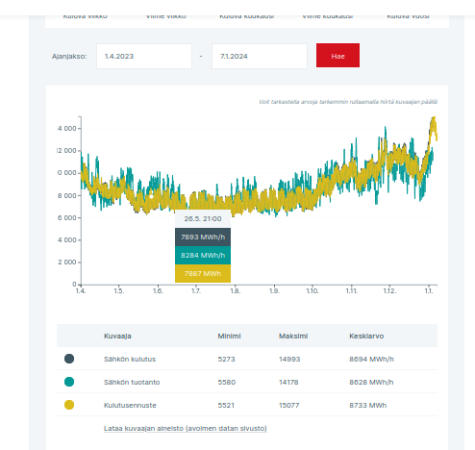Screen dimensions: 475x450
Task: Click the end date field showing 7.1.2024
Action: coord(260,56)
